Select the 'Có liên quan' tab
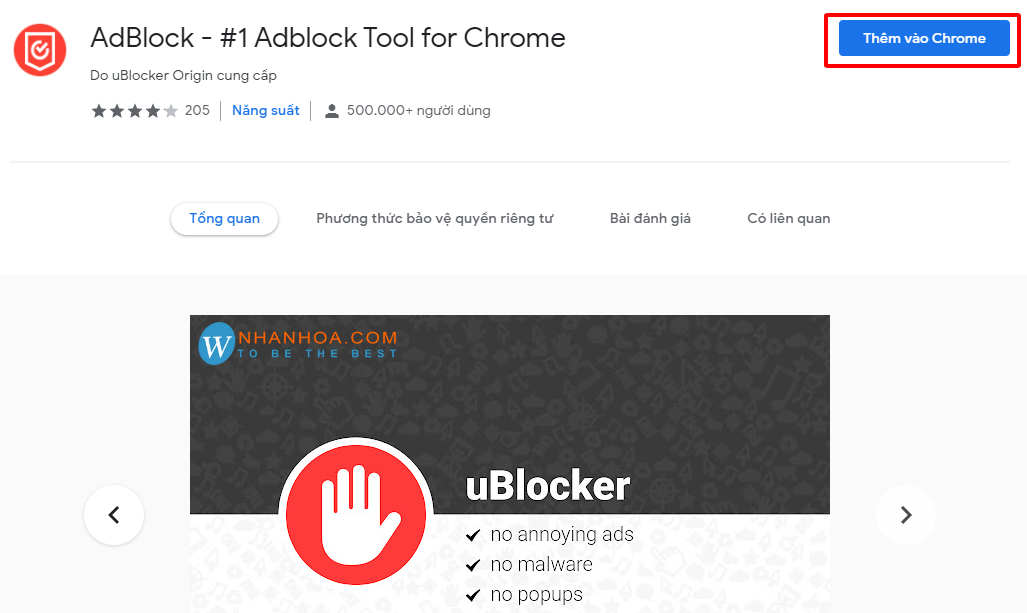 pyautogui.click(x=788, y=217)
